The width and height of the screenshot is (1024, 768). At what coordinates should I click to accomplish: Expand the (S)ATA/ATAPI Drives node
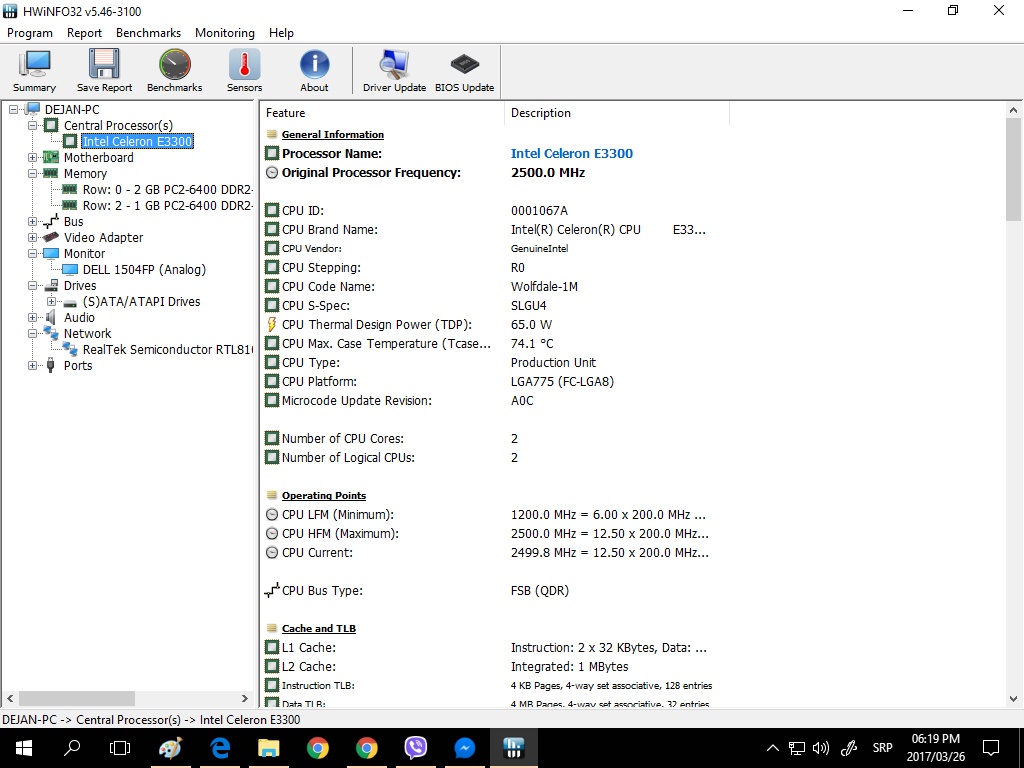click(x=52, y=302)
